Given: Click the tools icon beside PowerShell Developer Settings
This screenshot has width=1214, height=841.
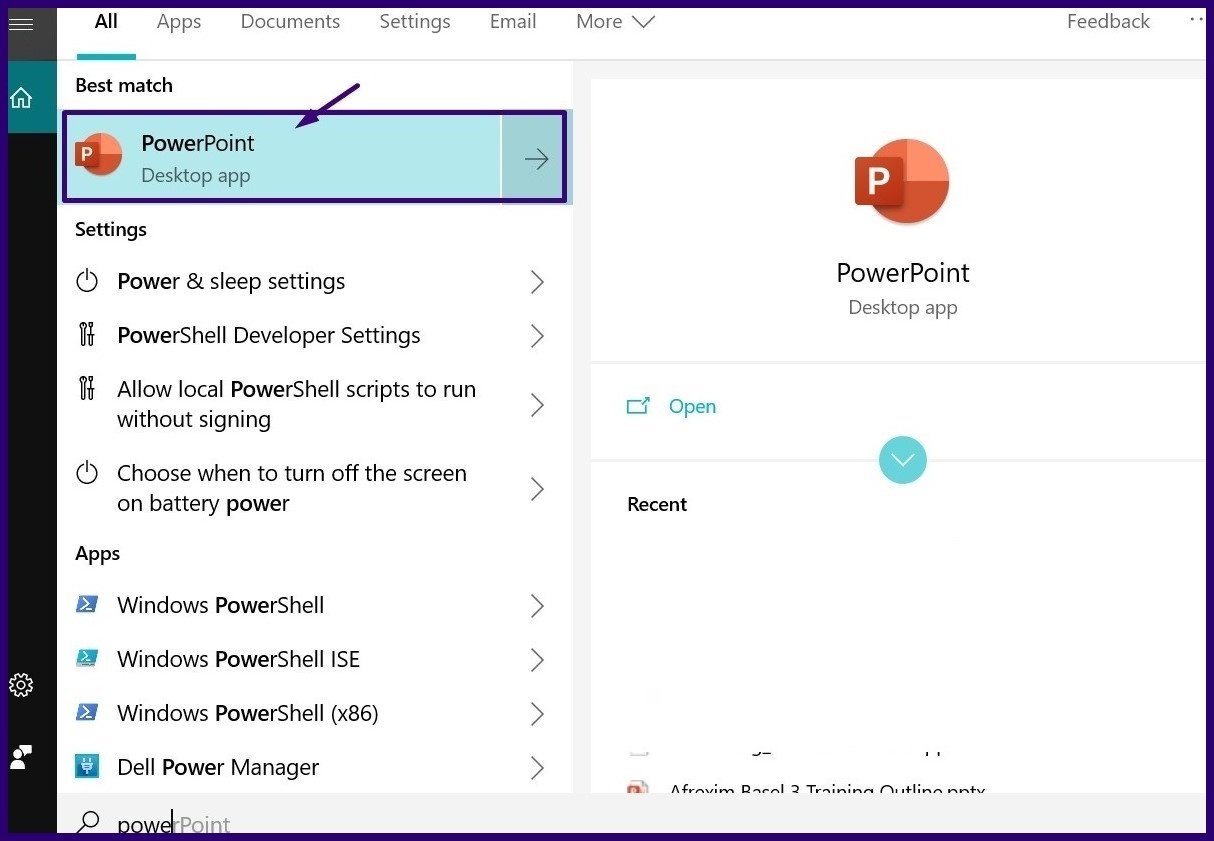Looking at the screenshot, I should (87, 335).
